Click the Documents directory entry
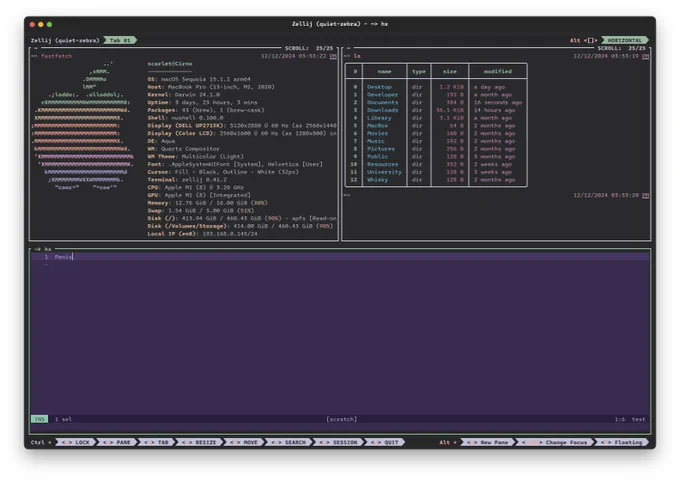Viewport: 680px width, 481px height. point(382,103)
